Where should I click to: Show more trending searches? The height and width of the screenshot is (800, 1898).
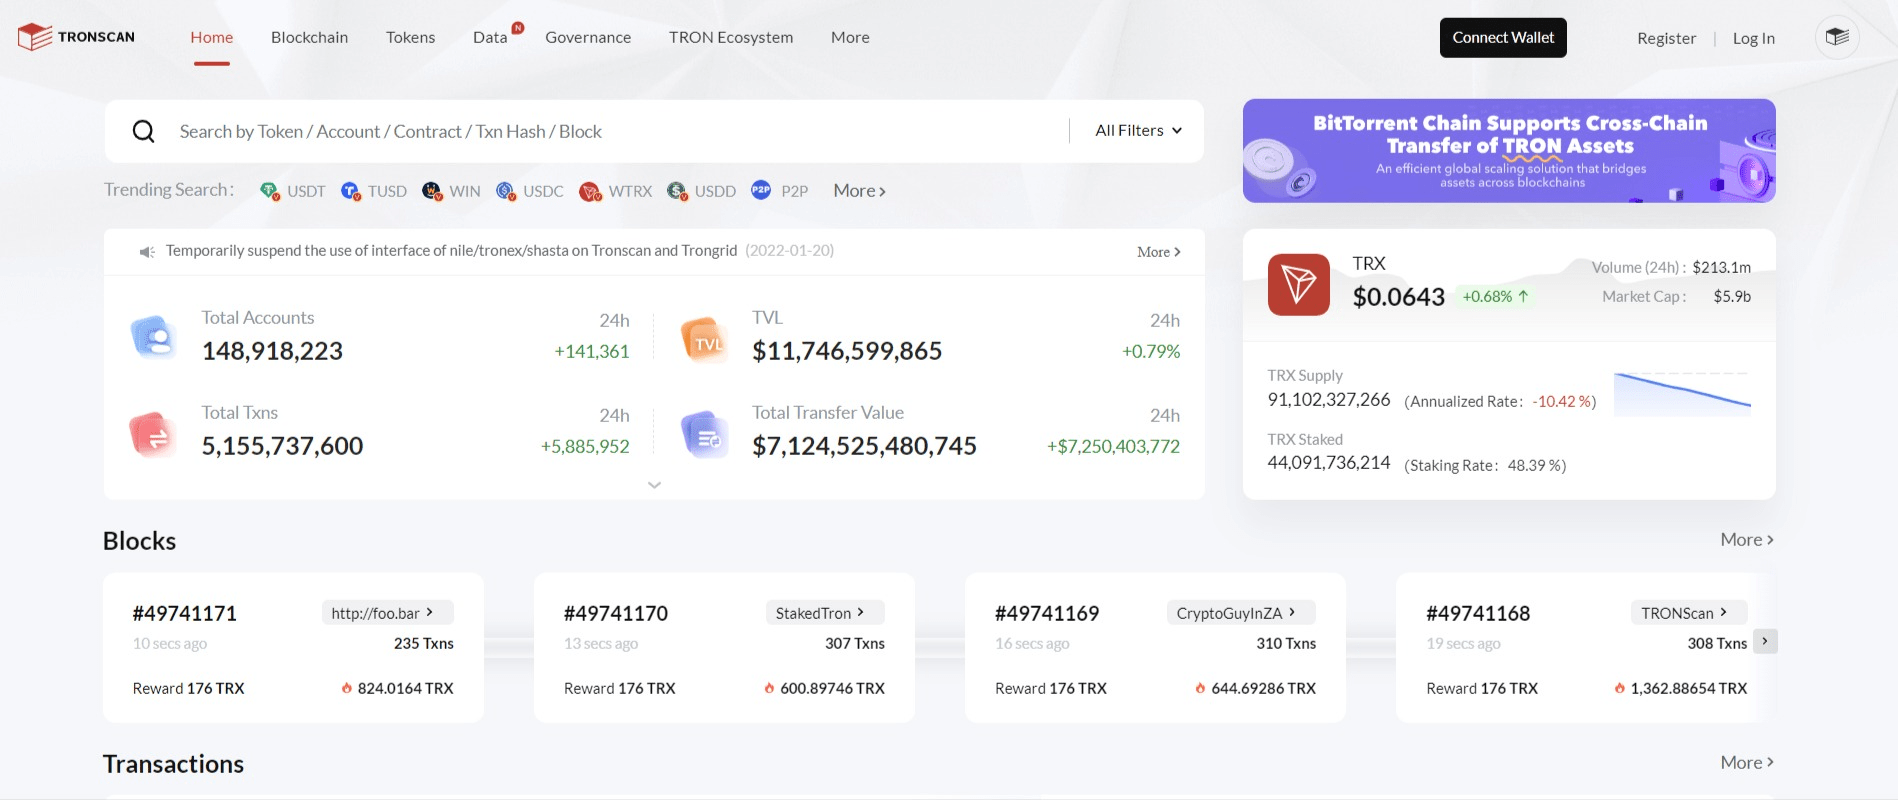pos(860,191)
